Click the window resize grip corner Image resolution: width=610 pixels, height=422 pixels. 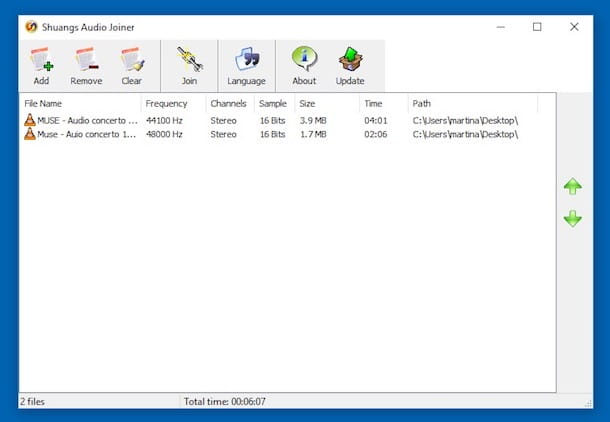click(x=588, y=404)
